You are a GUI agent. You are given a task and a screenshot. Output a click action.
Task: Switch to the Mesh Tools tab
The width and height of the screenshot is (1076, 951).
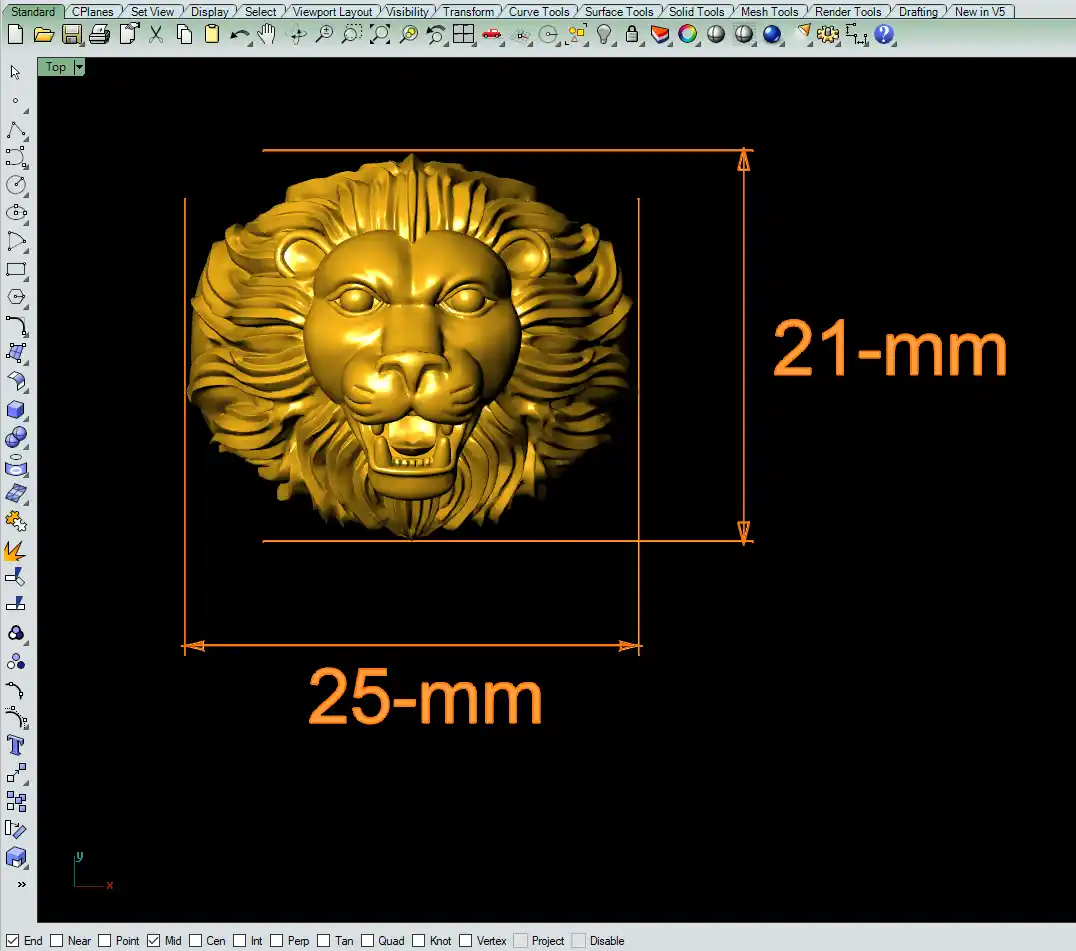click(x=769, y=11)
